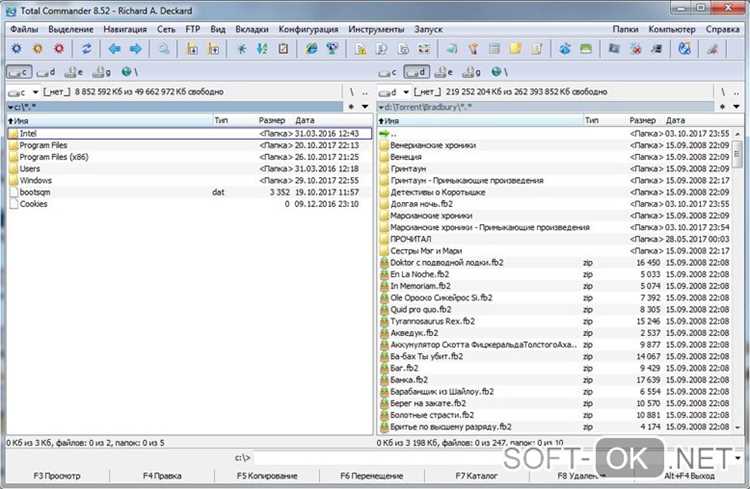This screenshot has width=750, height=489.
Task: Click the green and blue arrows icon
Action: tap(262, 48)
